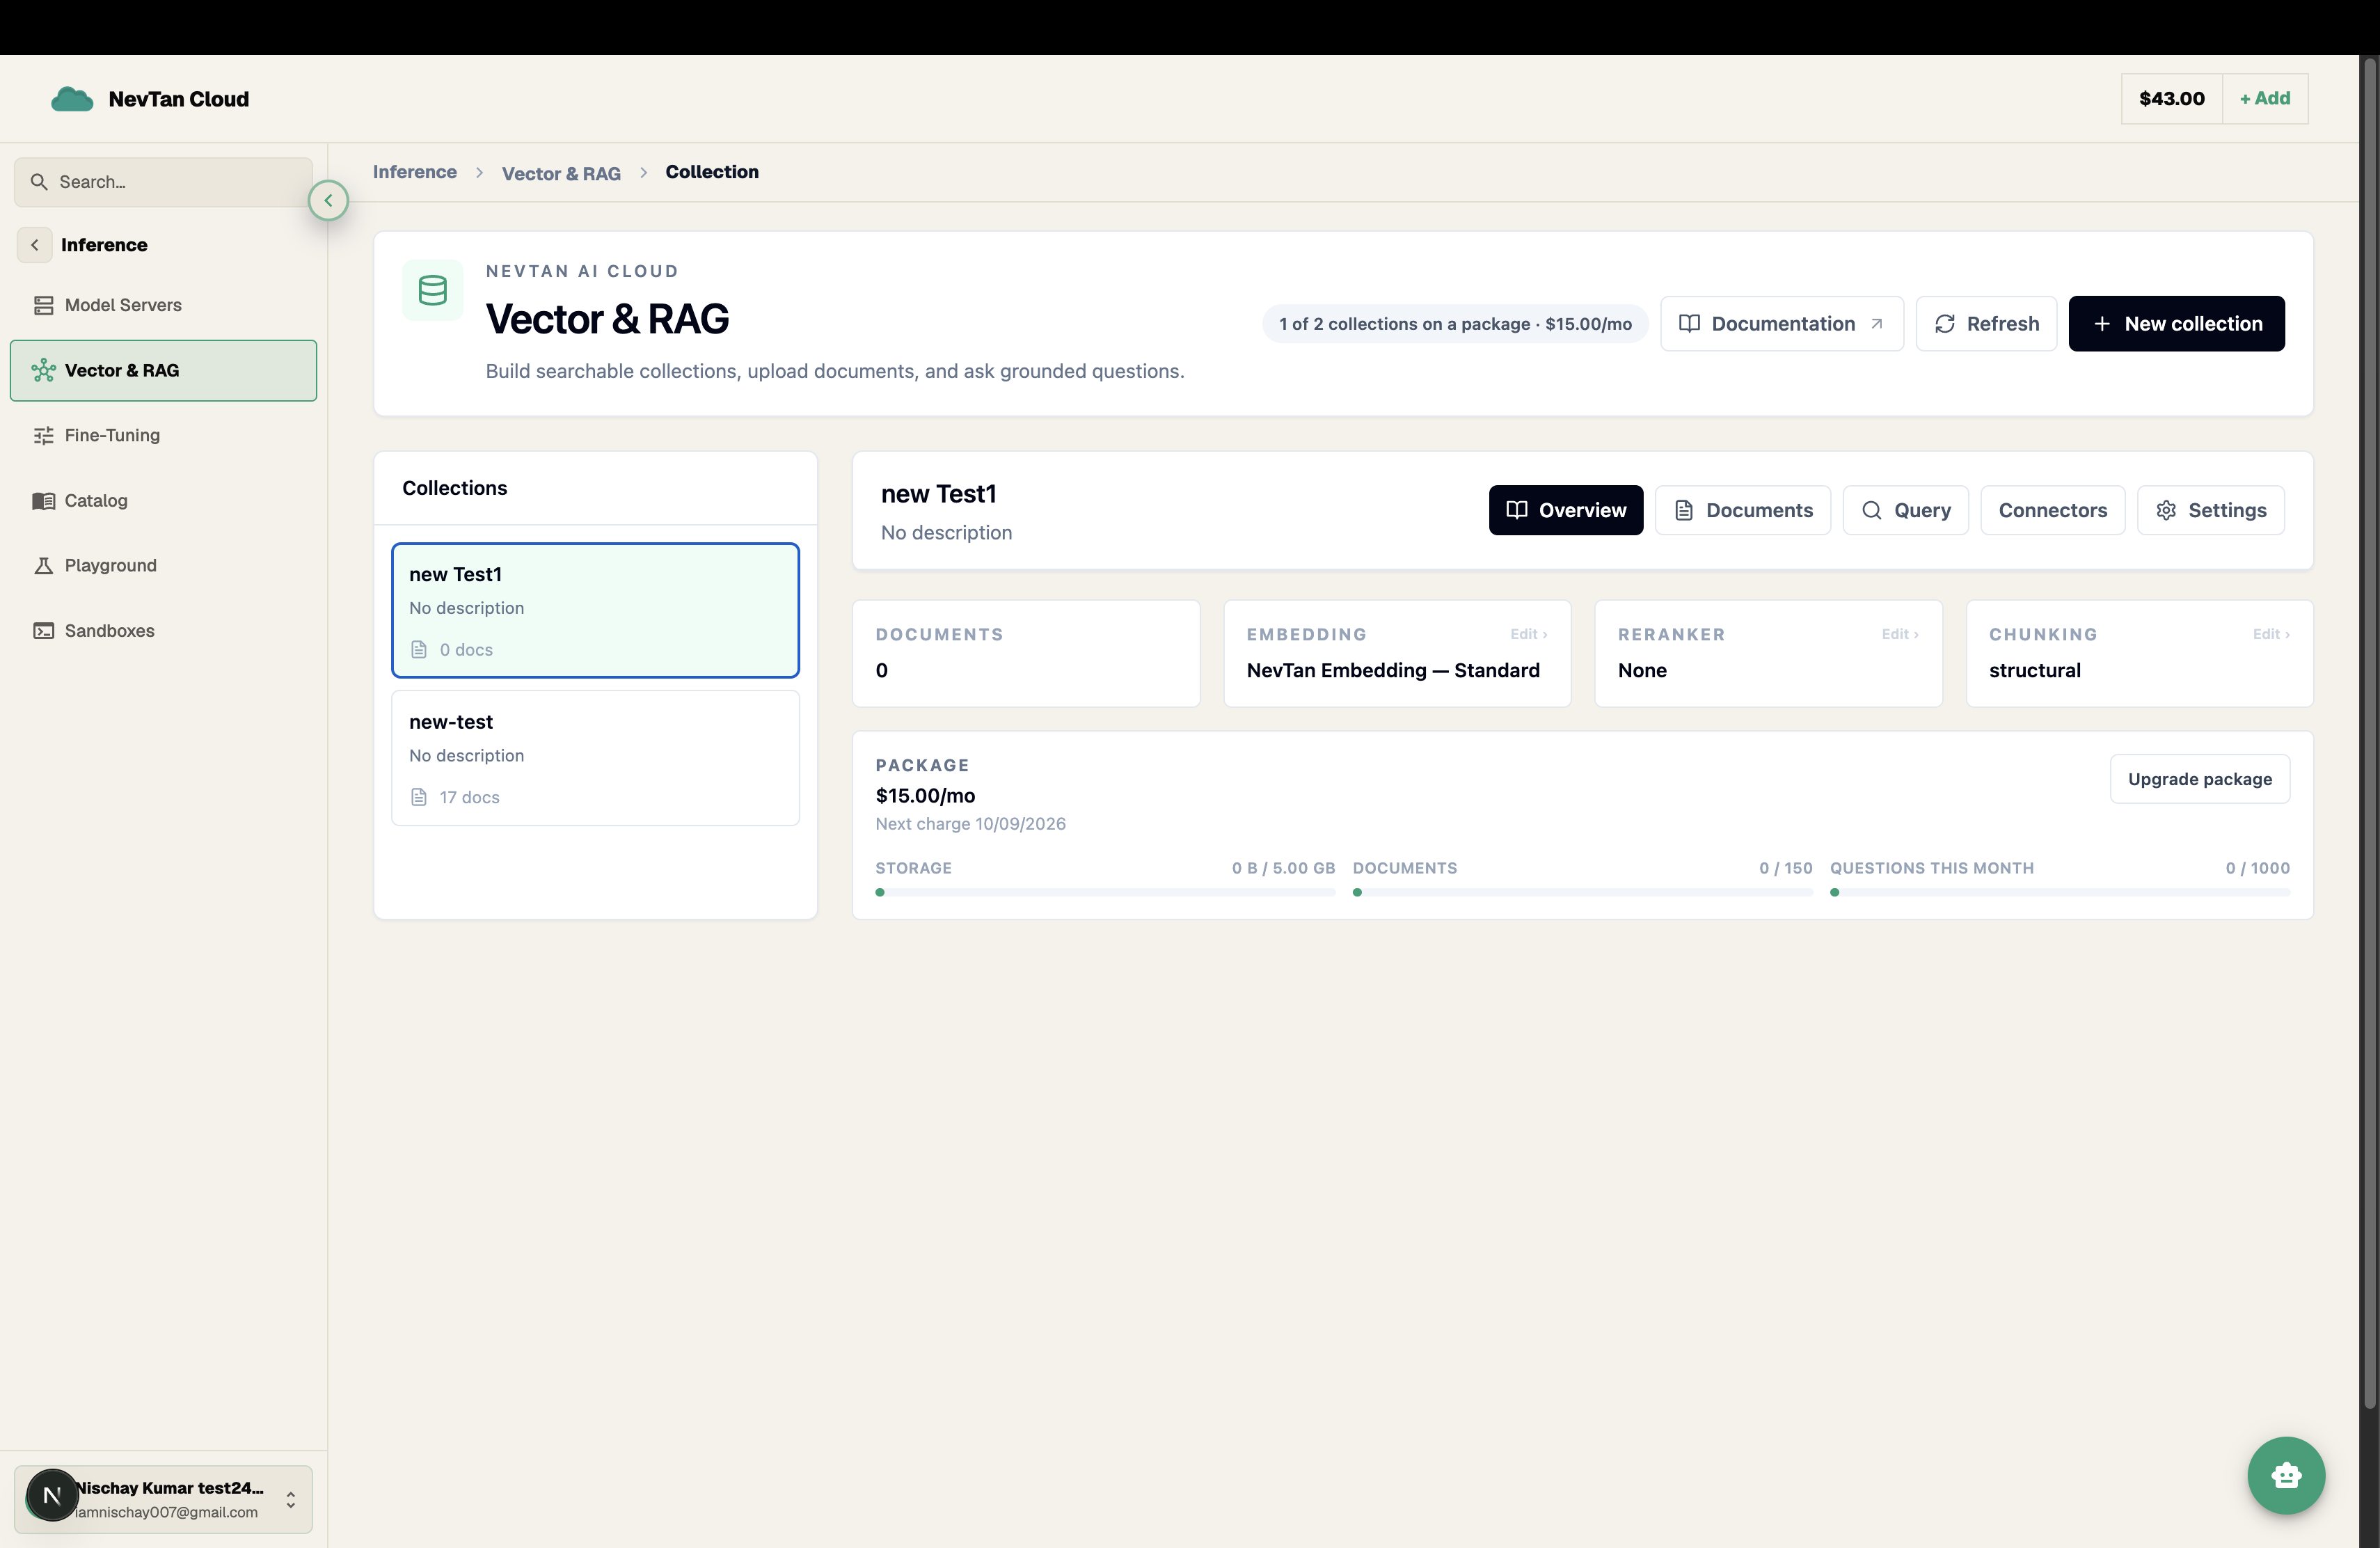Select the new-test collection card
The width and height of the screenshot is (2380, 1548).
point(595,758)
